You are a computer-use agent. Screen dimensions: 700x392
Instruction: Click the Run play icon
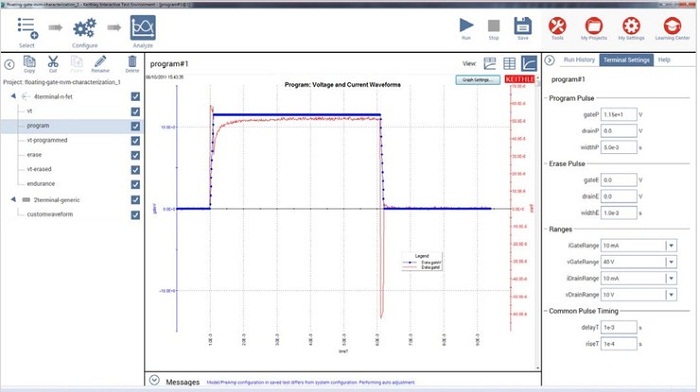(x=467, y=25)
